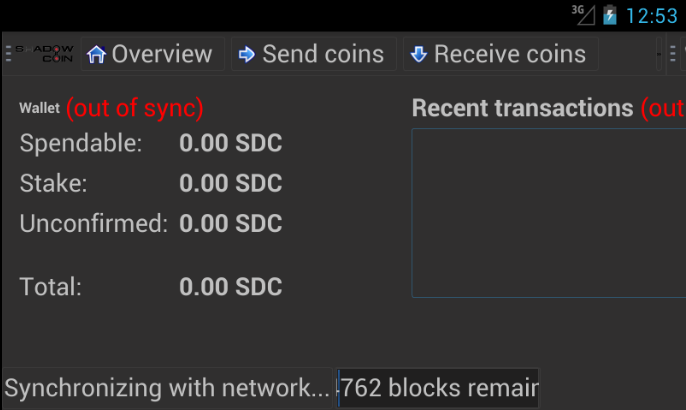Open the Receive coins tab

pos(500,54)
